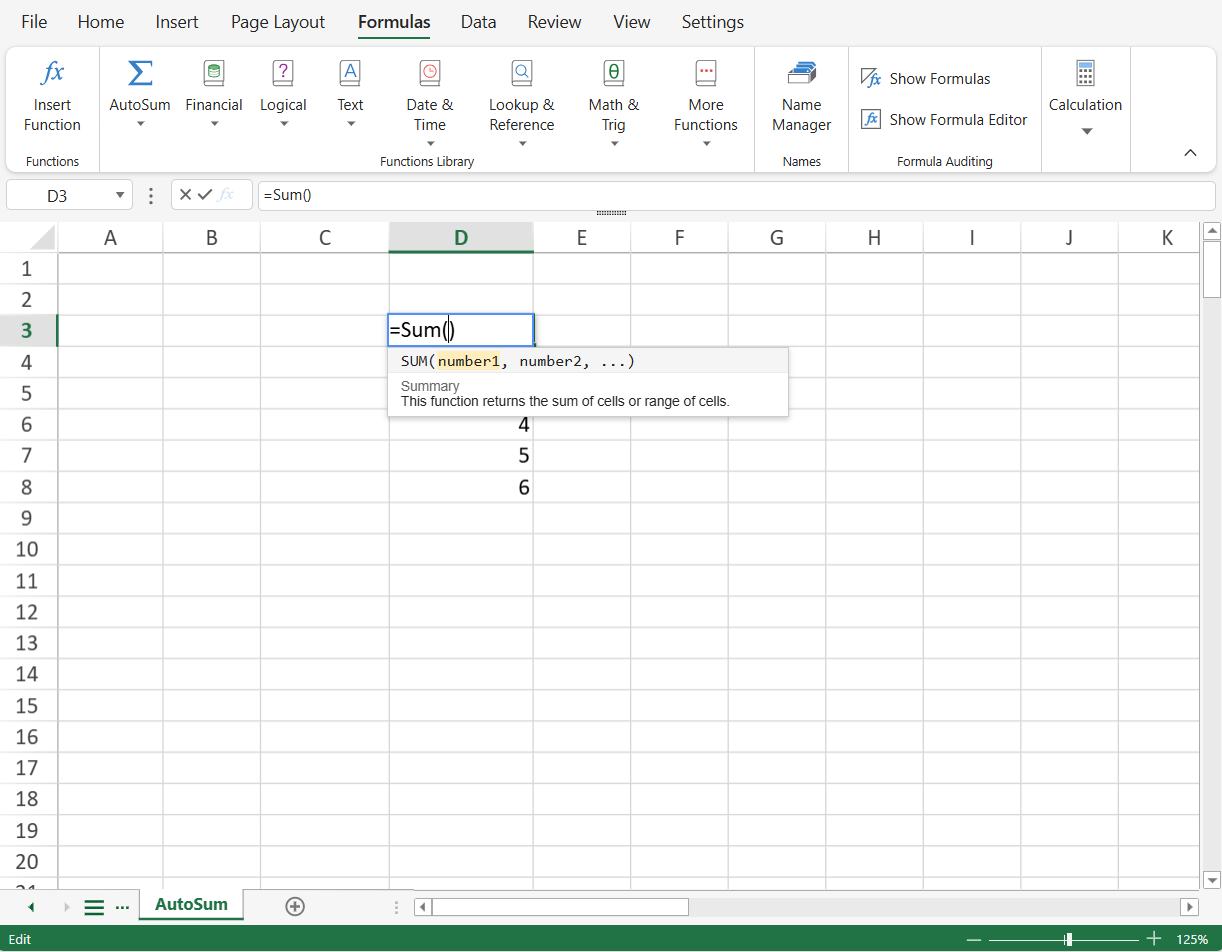Open the Date & Time functions
Image resolution: width=1222 pixels, height=952 pixels.
(429, 74)
